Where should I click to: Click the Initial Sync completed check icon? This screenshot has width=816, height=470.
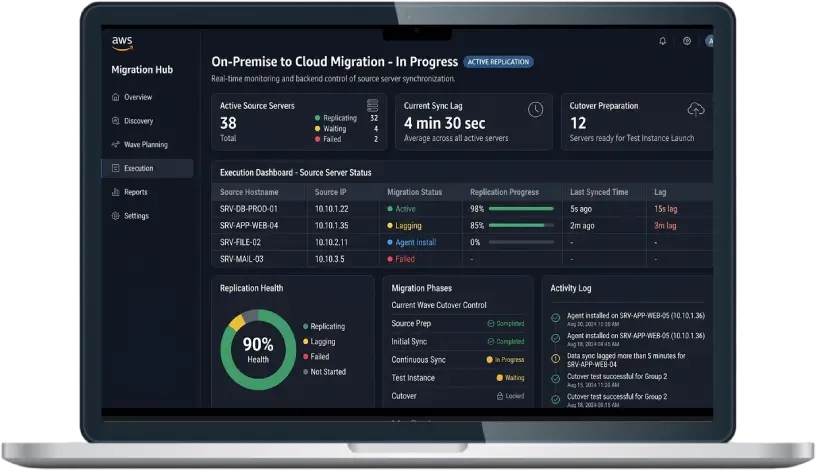pyautogui.click(x=490, y=341)
